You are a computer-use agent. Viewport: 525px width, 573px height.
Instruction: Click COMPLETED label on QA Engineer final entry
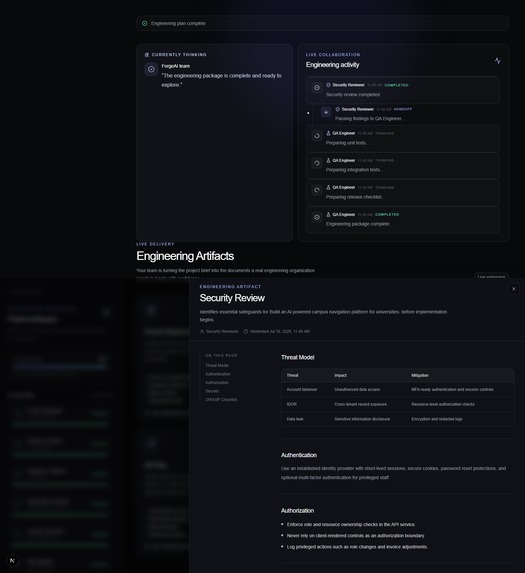387,215
